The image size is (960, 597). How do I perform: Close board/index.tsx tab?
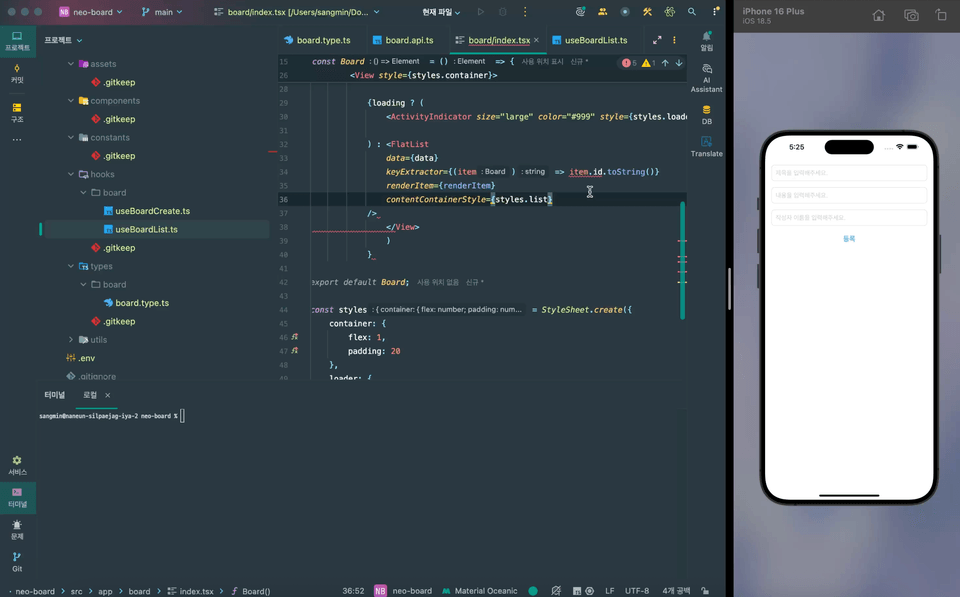tap(536, 40)
